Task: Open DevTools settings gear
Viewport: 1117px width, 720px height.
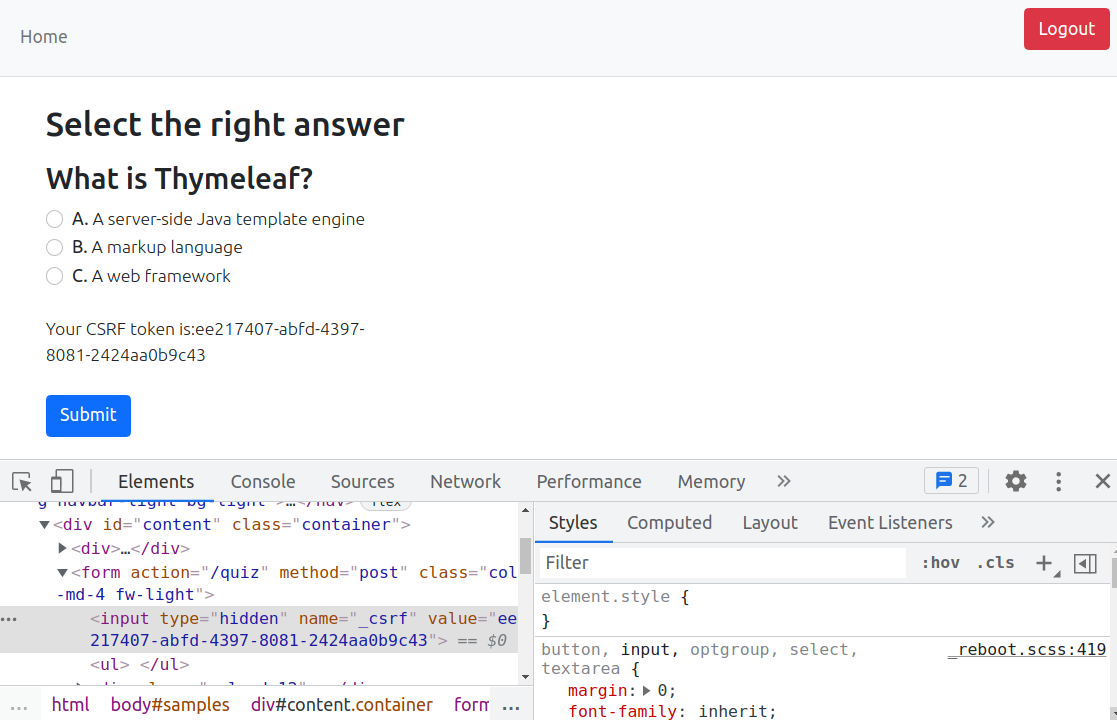Action: [x=1015, y=481]
